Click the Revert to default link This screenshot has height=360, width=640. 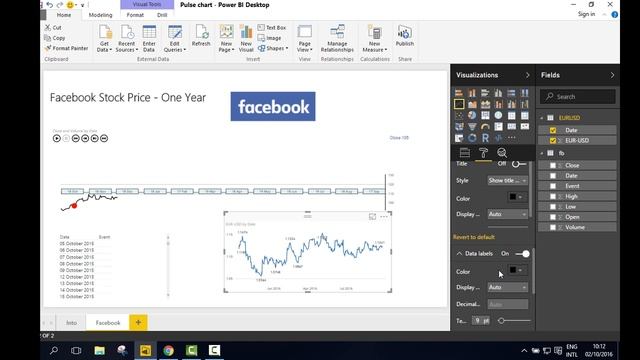[x=474, y=237]
